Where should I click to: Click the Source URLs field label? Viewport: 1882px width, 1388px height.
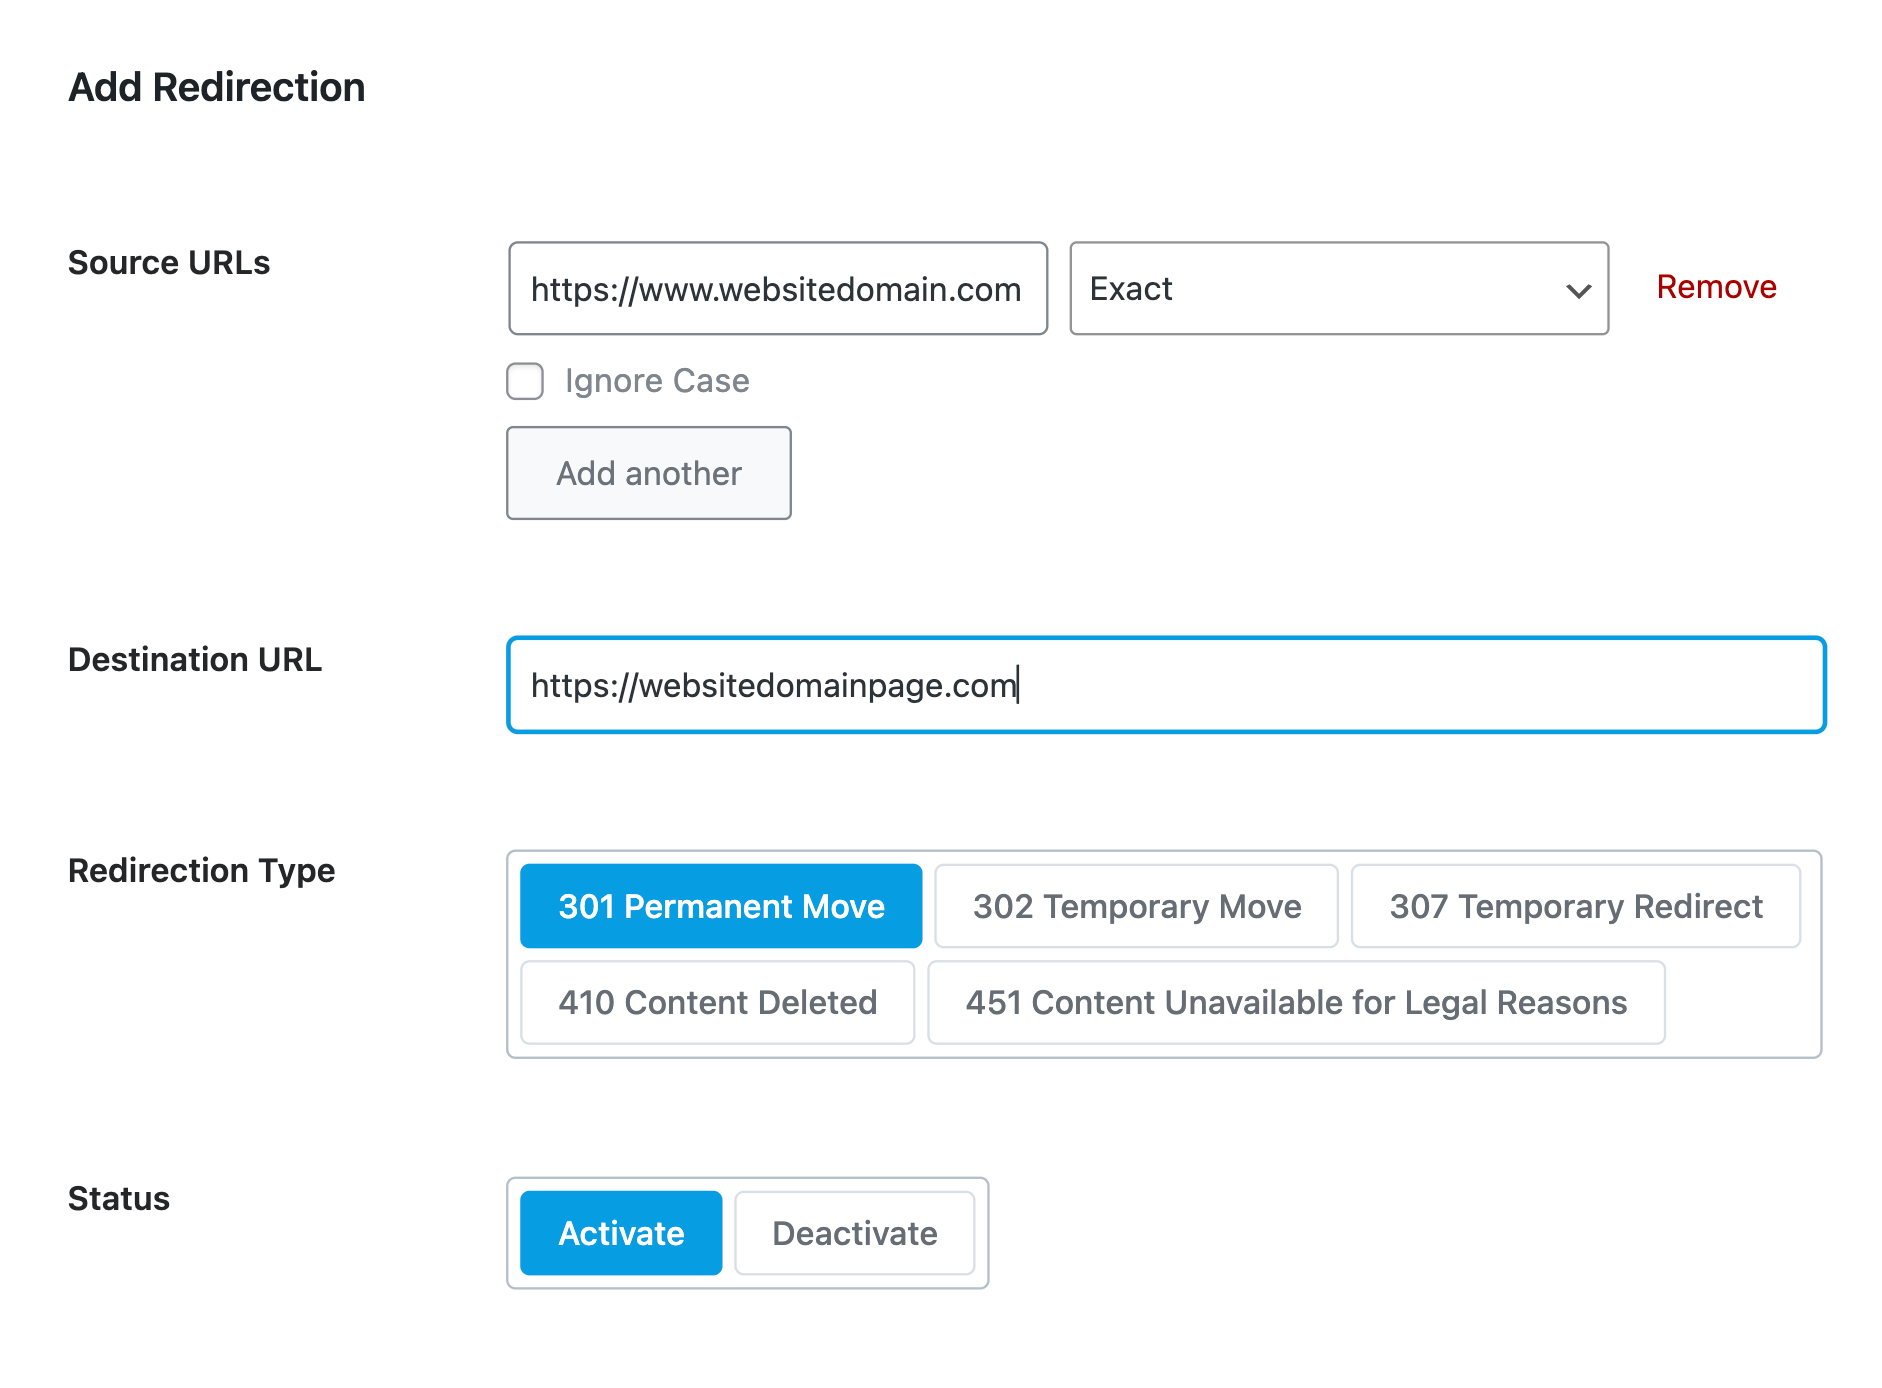pyautogui.click(x=169, y=263)
